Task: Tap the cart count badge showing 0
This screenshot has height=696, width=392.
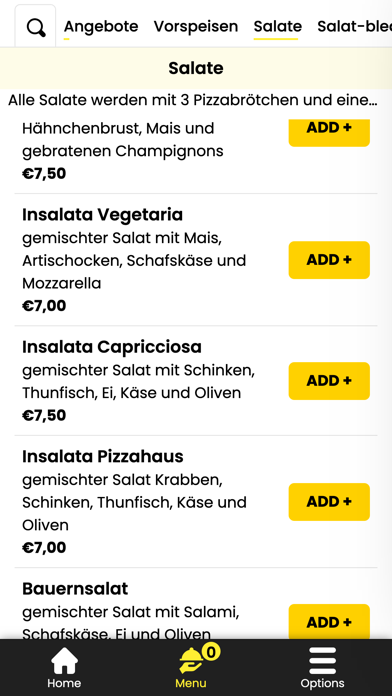Action: click(211, 652)
